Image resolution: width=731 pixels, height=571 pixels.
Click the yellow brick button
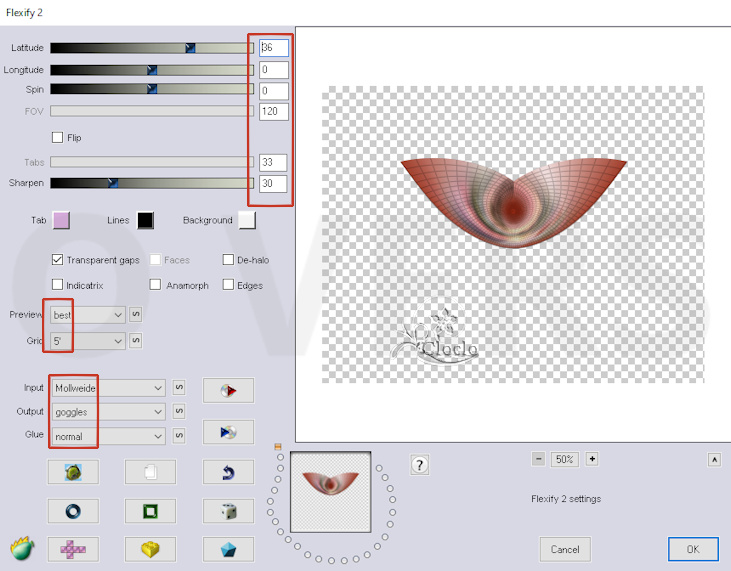(x=150, y=549)
